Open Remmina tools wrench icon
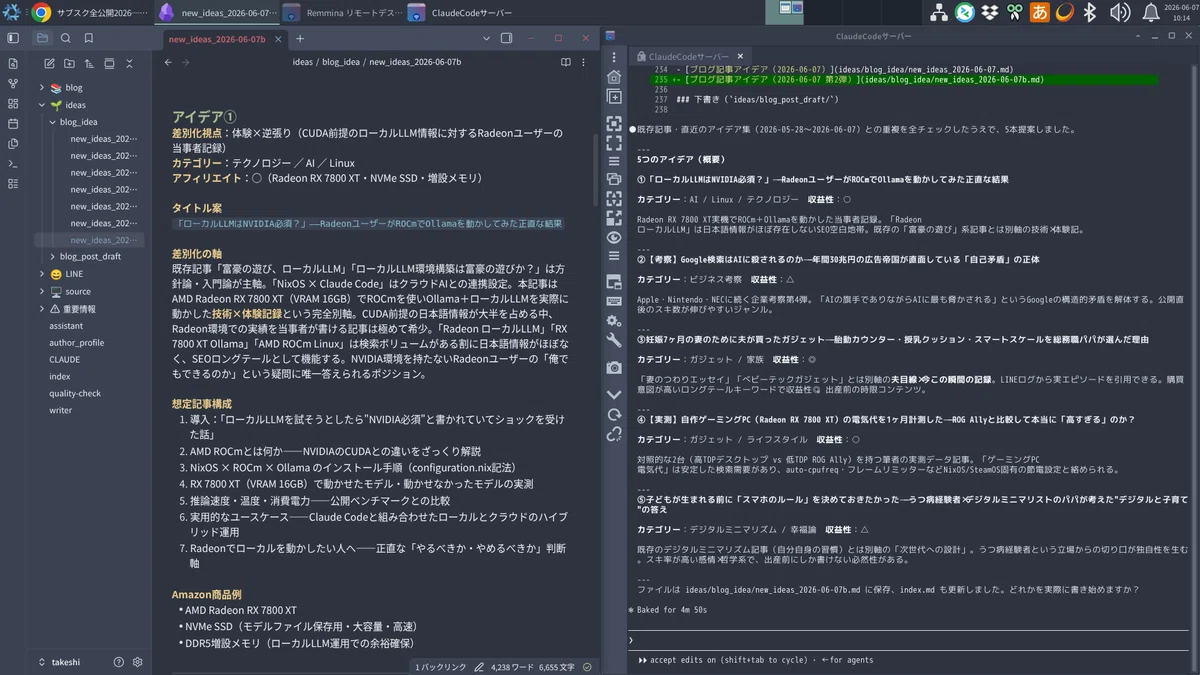Screen dimensions: 1200x675 click(614, 340)
